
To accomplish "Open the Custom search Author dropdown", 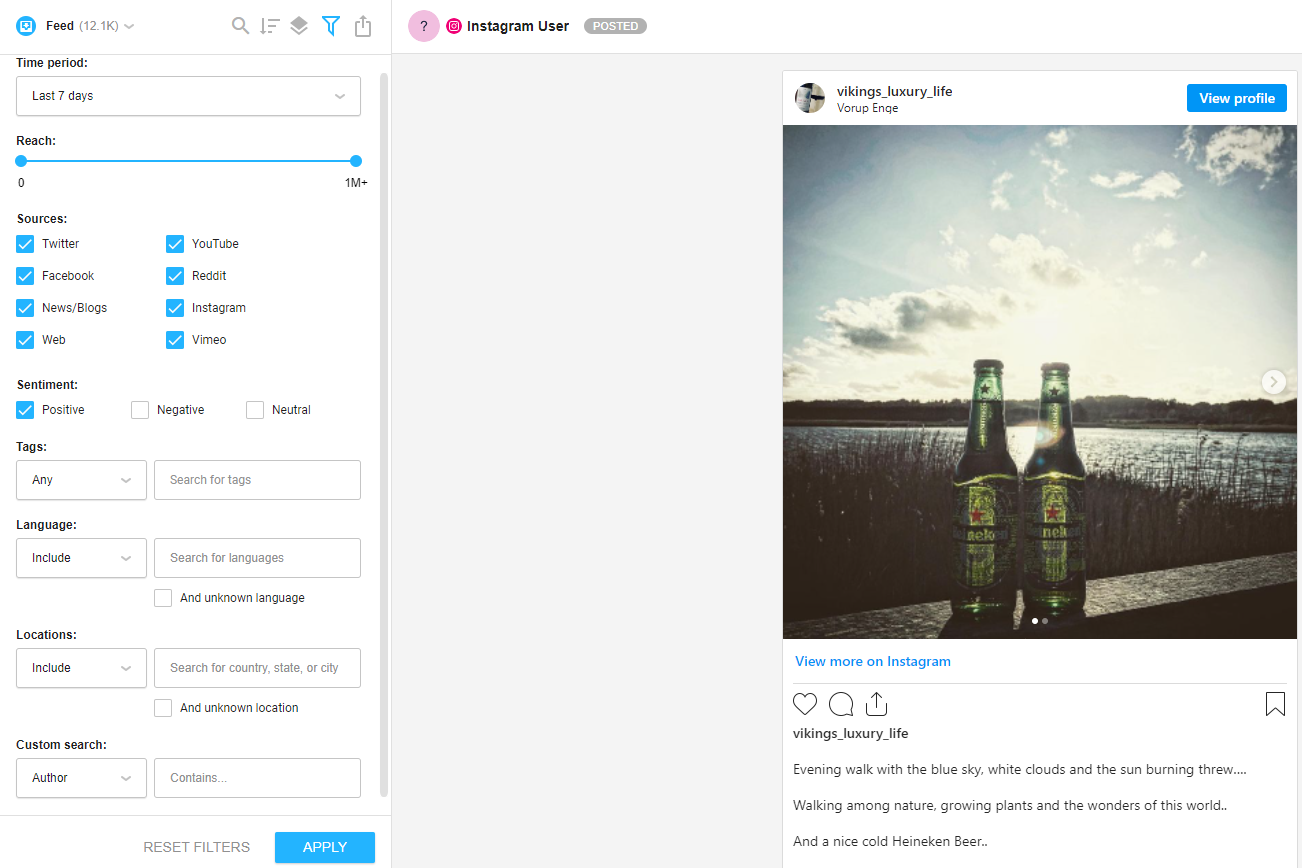I will click(81, 778).
